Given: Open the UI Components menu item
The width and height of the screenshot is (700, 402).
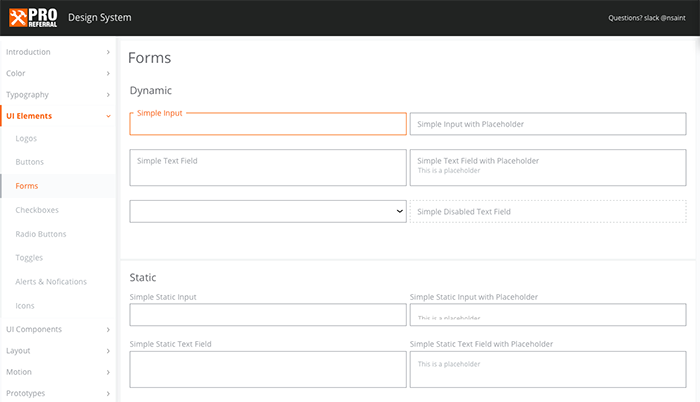Looking at the screenshot, I should coord(58,329).
